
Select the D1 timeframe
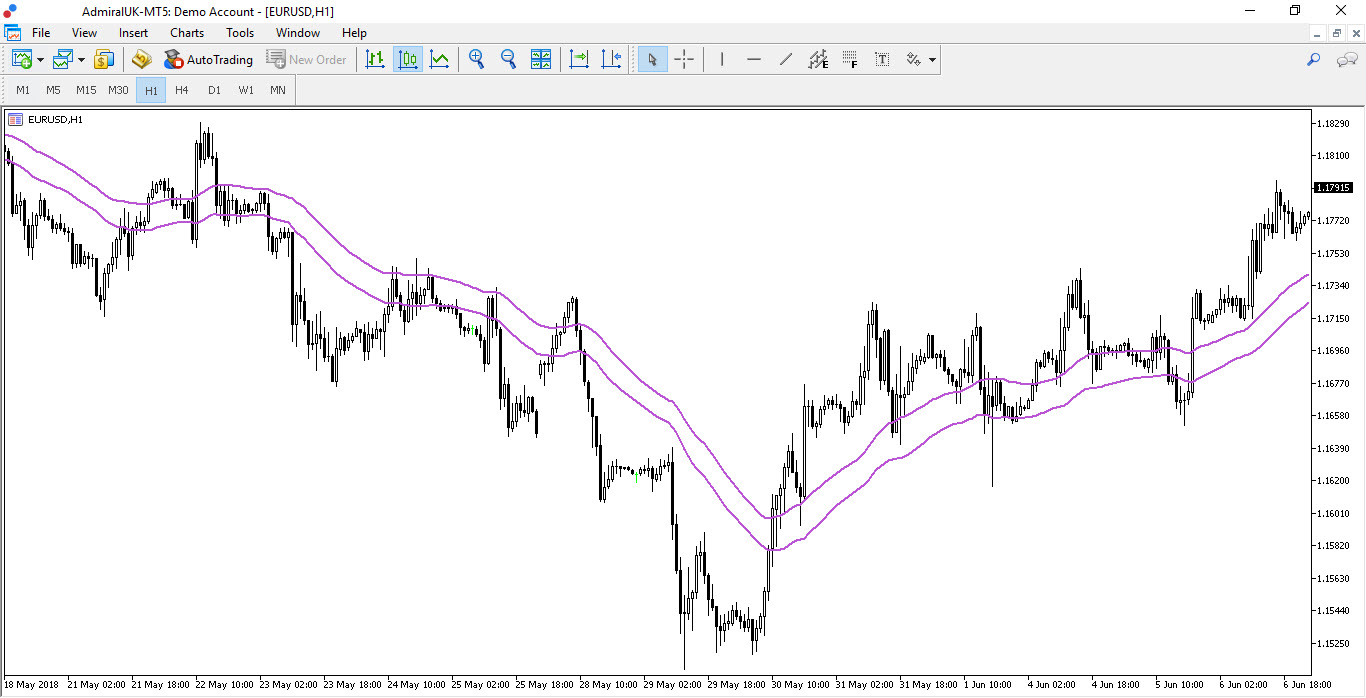(x=214, y=90)
